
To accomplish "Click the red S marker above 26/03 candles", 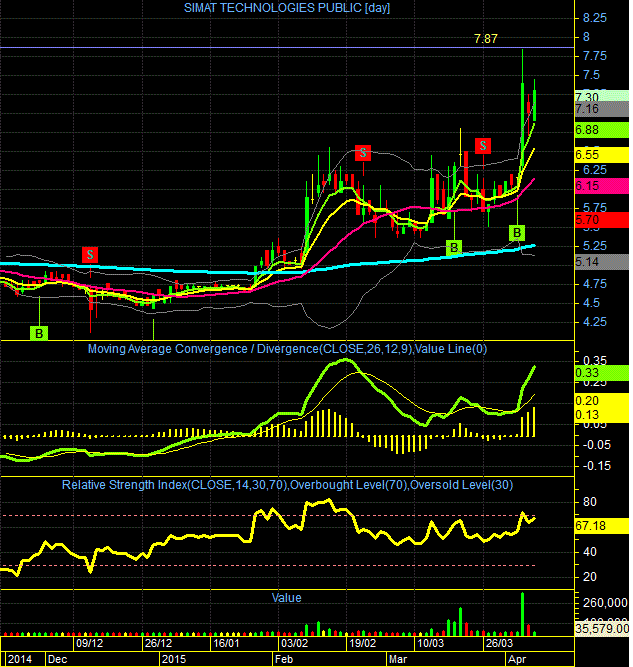I will pyautogui.click(x=483, y=146).
